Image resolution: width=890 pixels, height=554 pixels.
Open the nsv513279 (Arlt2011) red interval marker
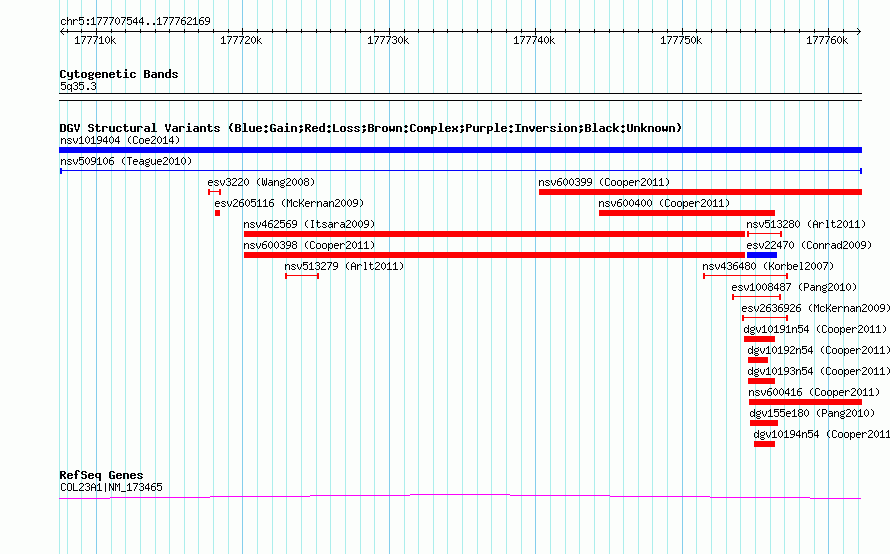pyautogui.click(x=302, y=276)
